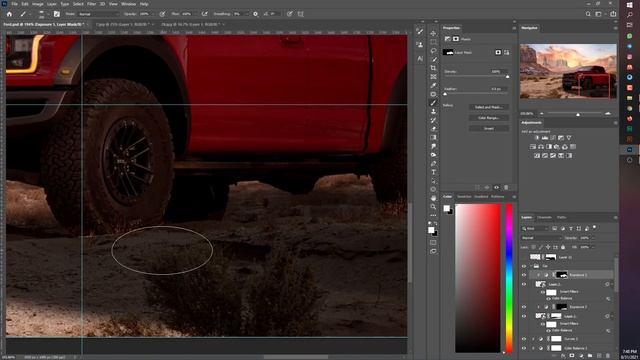Click the Navigator preview thumbnail

tap(568, 71)
